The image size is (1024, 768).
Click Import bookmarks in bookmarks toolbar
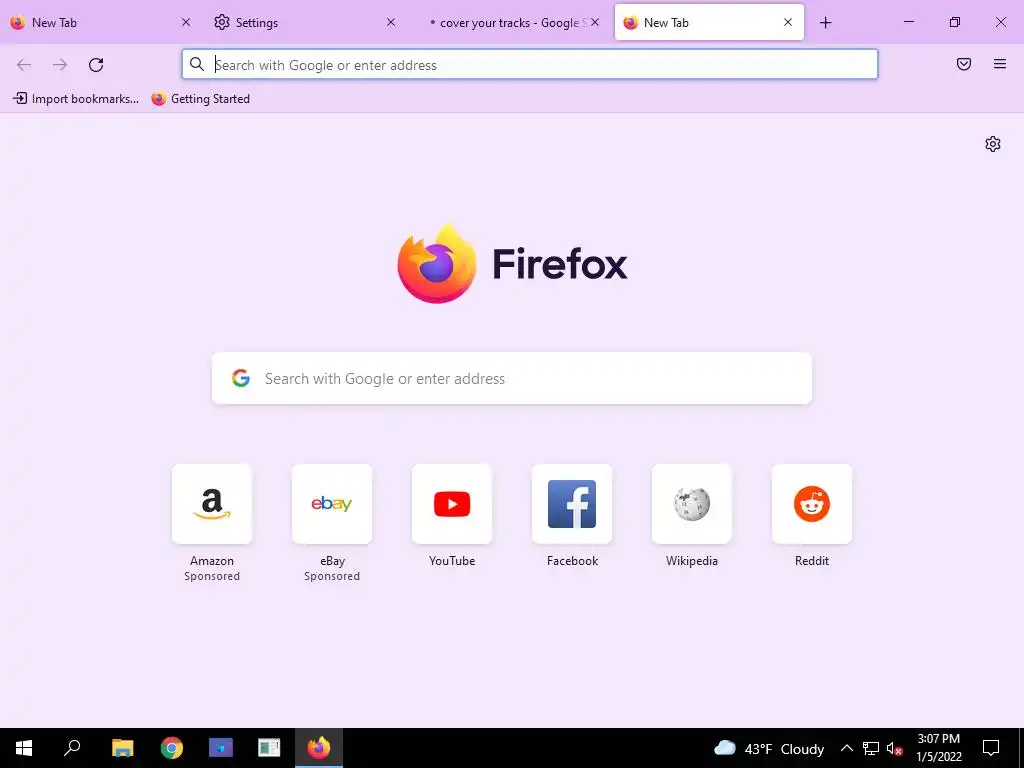[76, 99]
